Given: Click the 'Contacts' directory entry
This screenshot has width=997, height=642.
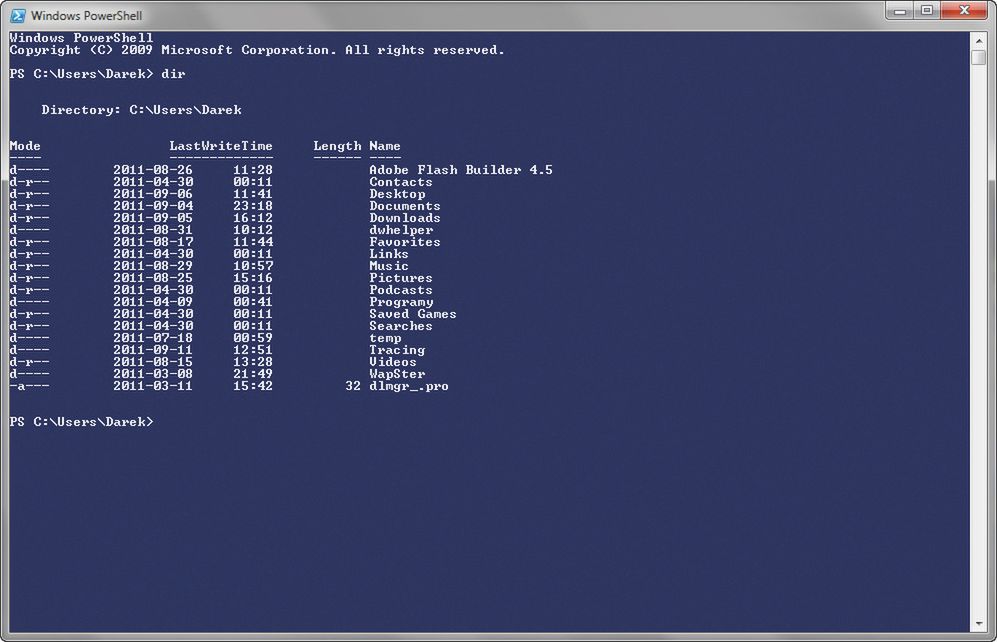Looking at the screenshot, I should tap(401, 182).
